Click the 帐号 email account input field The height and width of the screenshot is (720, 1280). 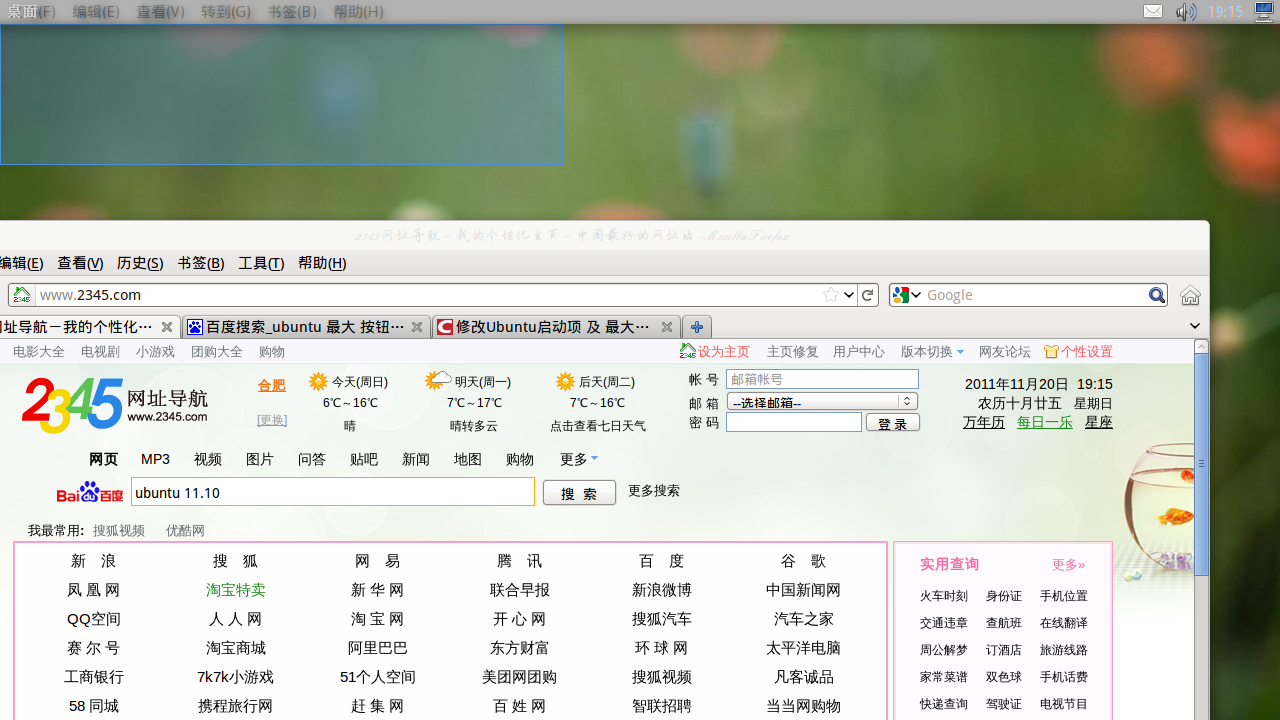coord(822,379)
